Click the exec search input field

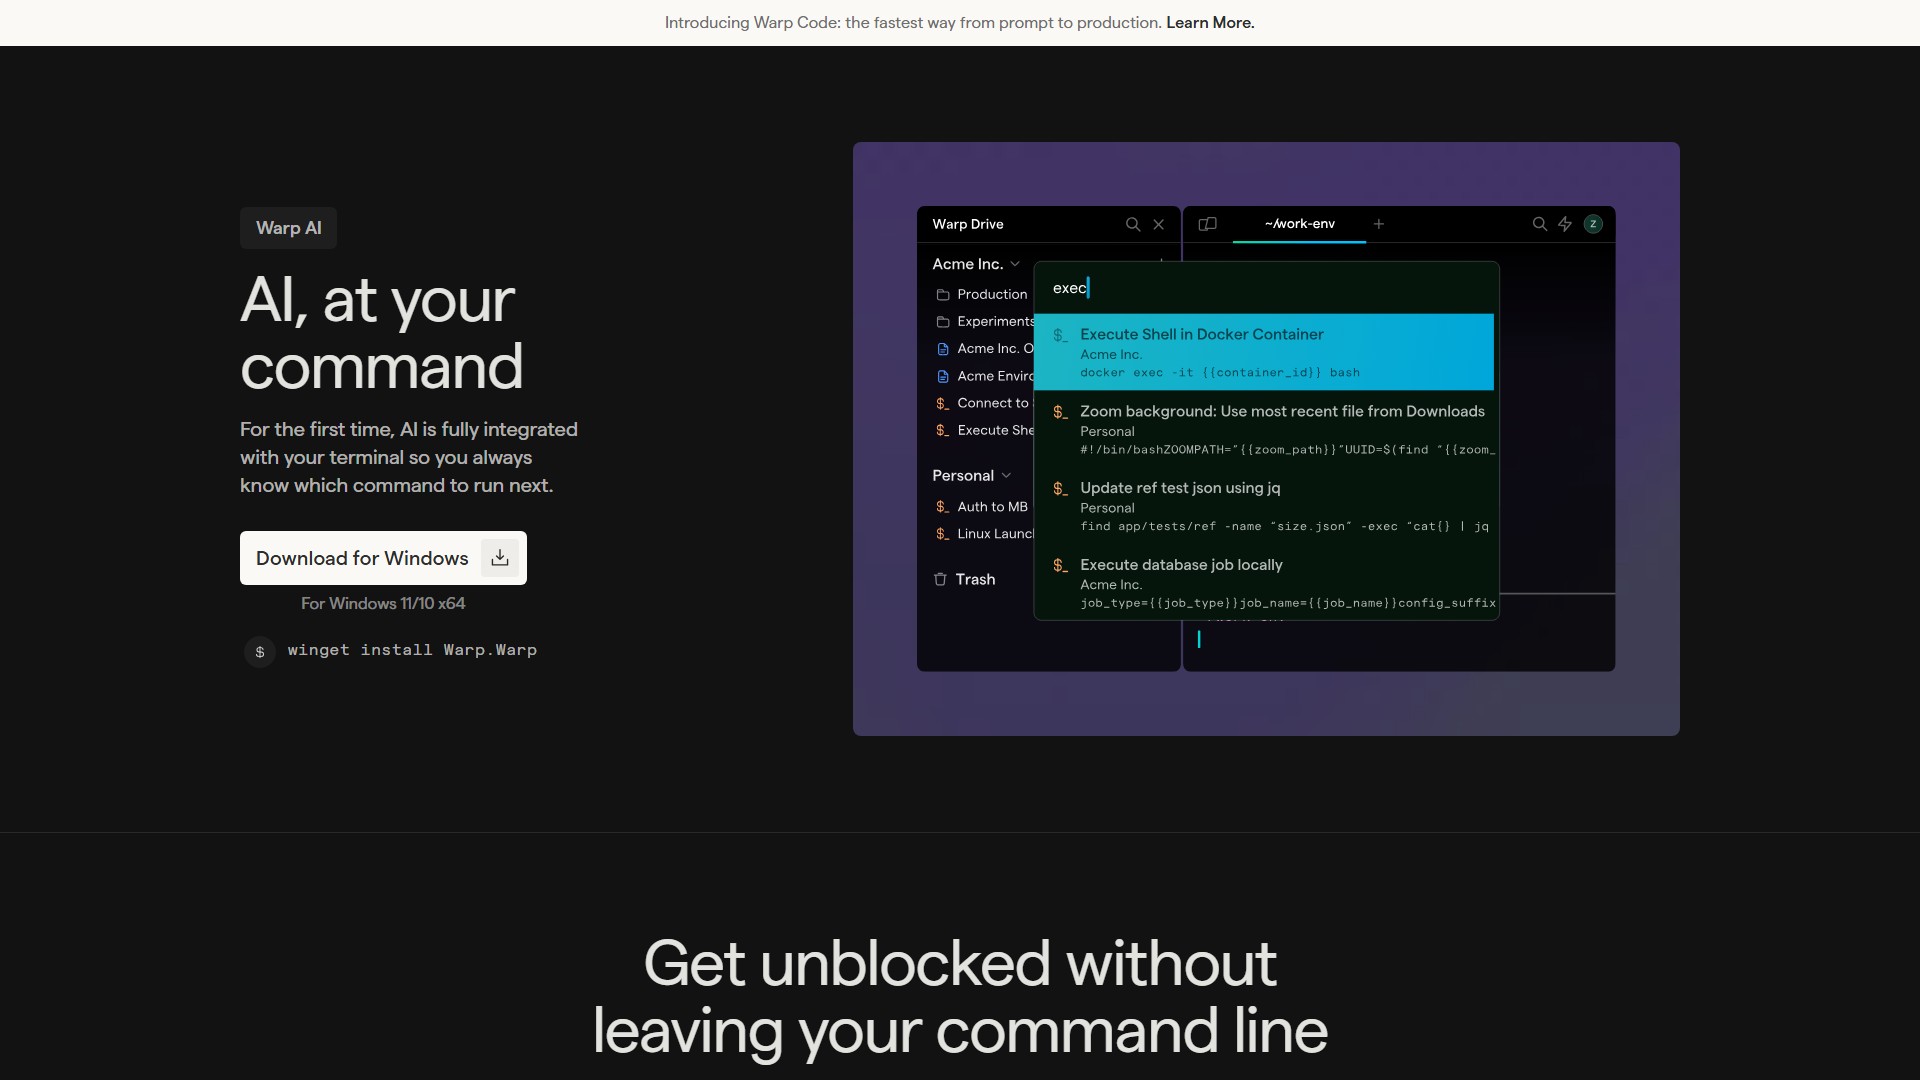tap(1266, 288)
